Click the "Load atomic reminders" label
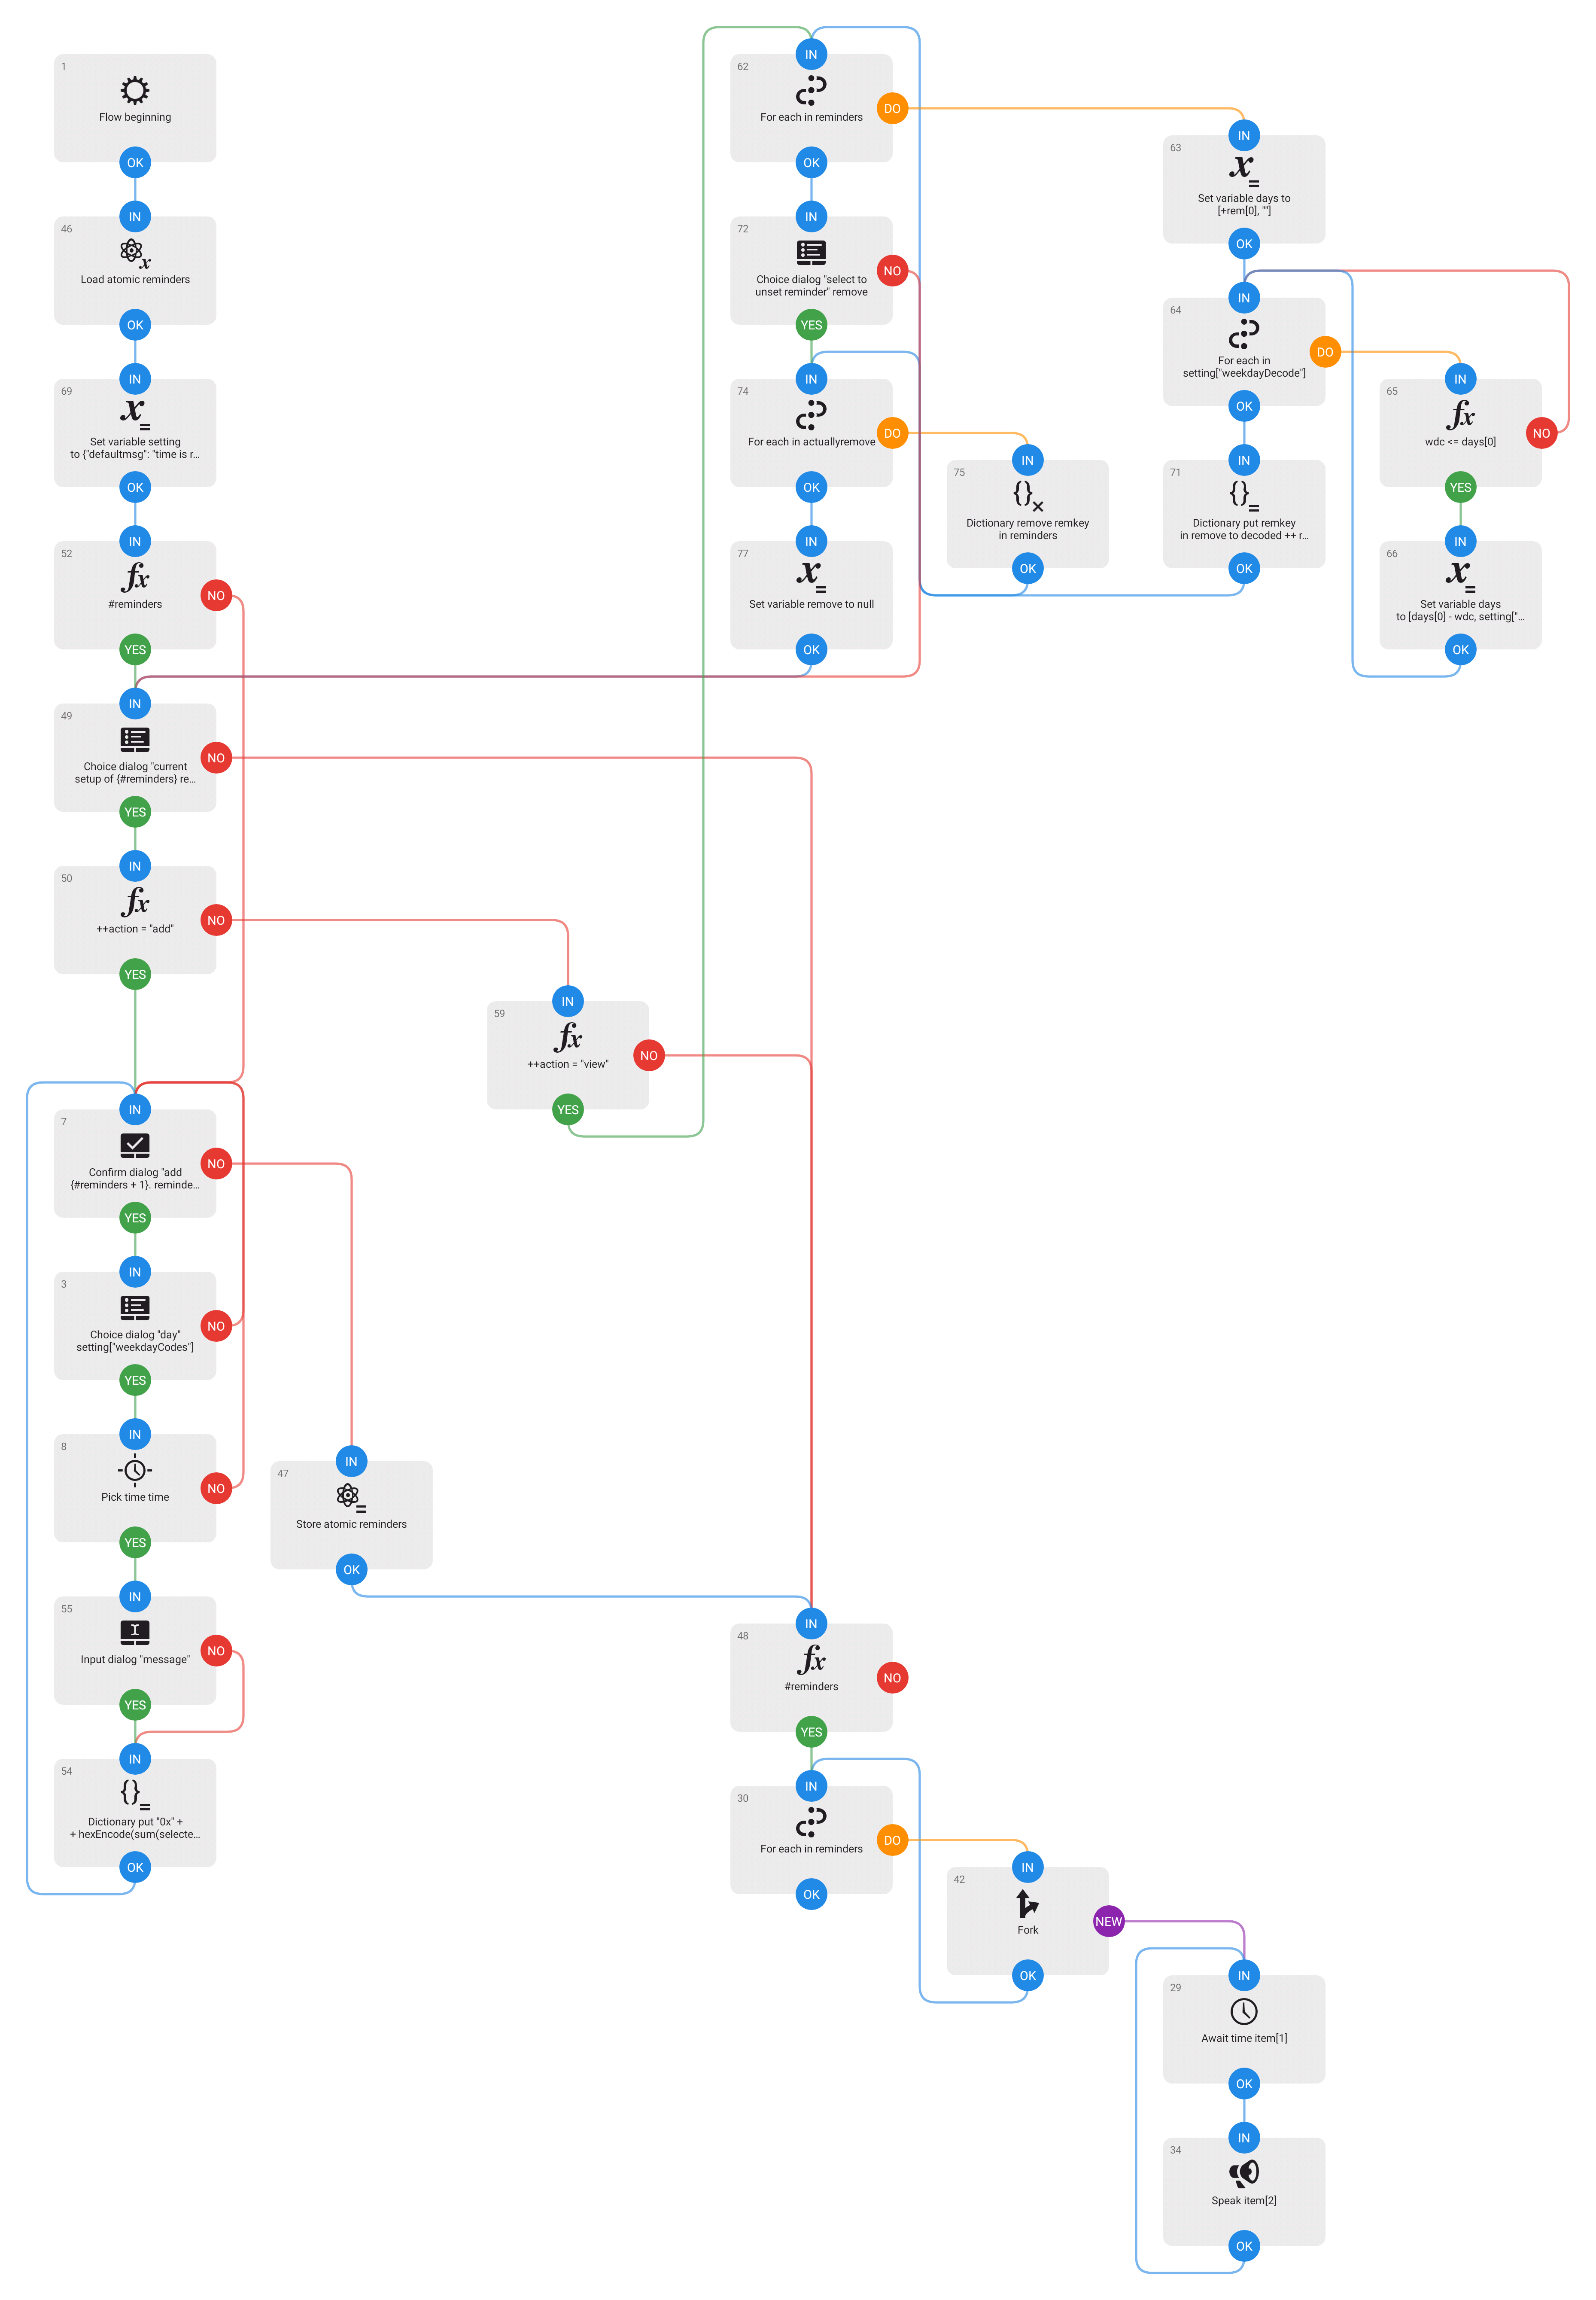This screenshot has width=1596, height=2300. pyautogui.click(x=135, y=280)
